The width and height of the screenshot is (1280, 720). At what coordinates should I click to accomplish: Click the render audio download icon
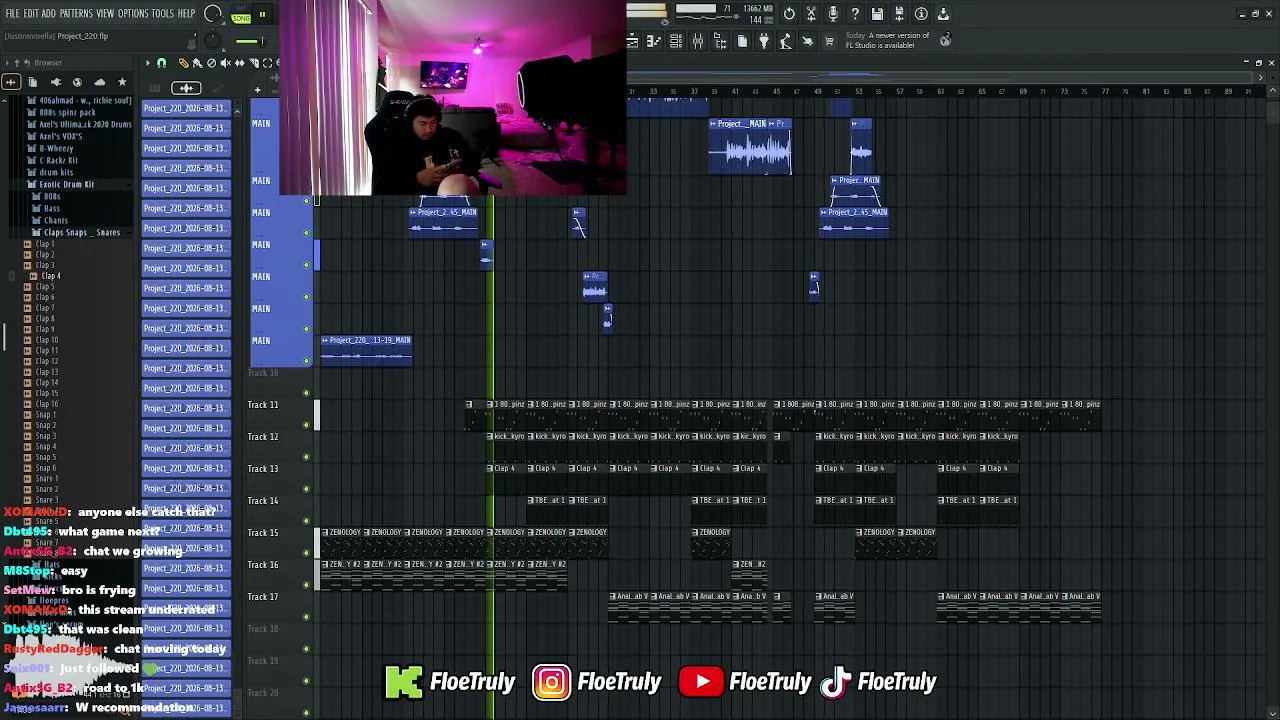pyautogui.click(x=943, y=14)
